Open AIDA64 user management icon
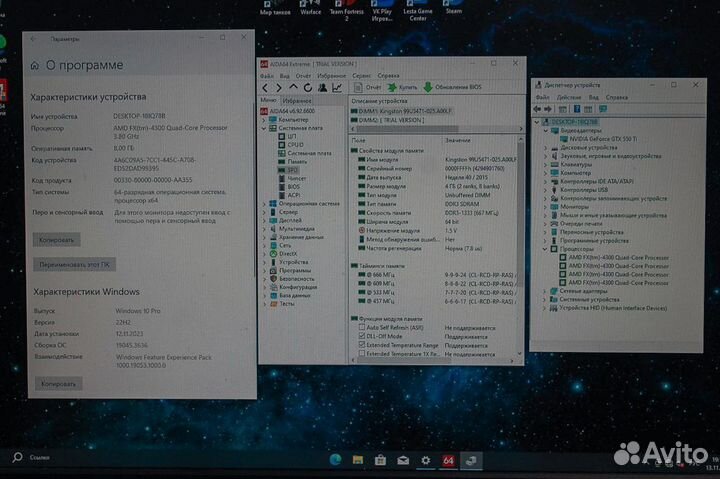720x479 pixels. click(x=322, y=87)
